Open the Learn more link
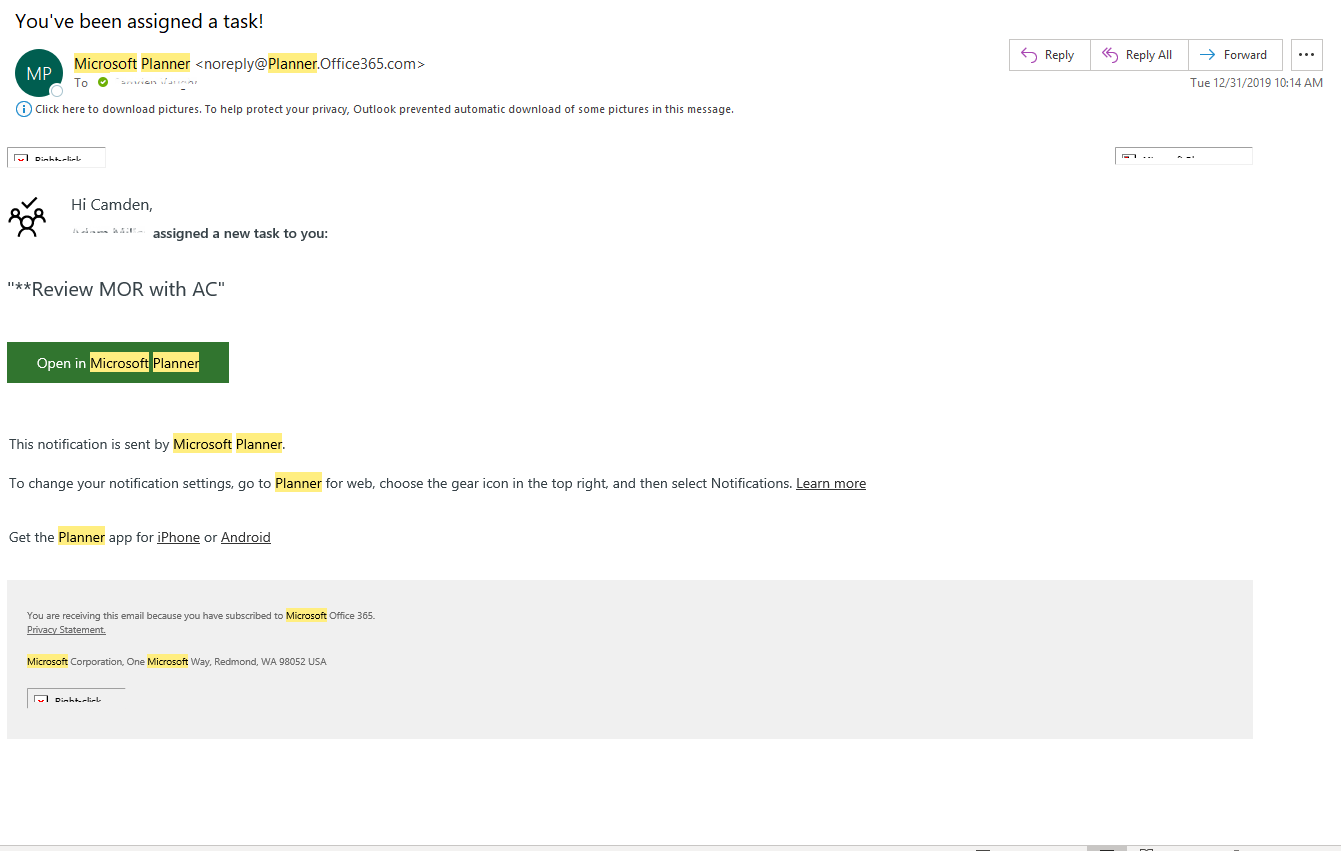This screenshot has height=851, width=1341. click(x=831, y=483)
